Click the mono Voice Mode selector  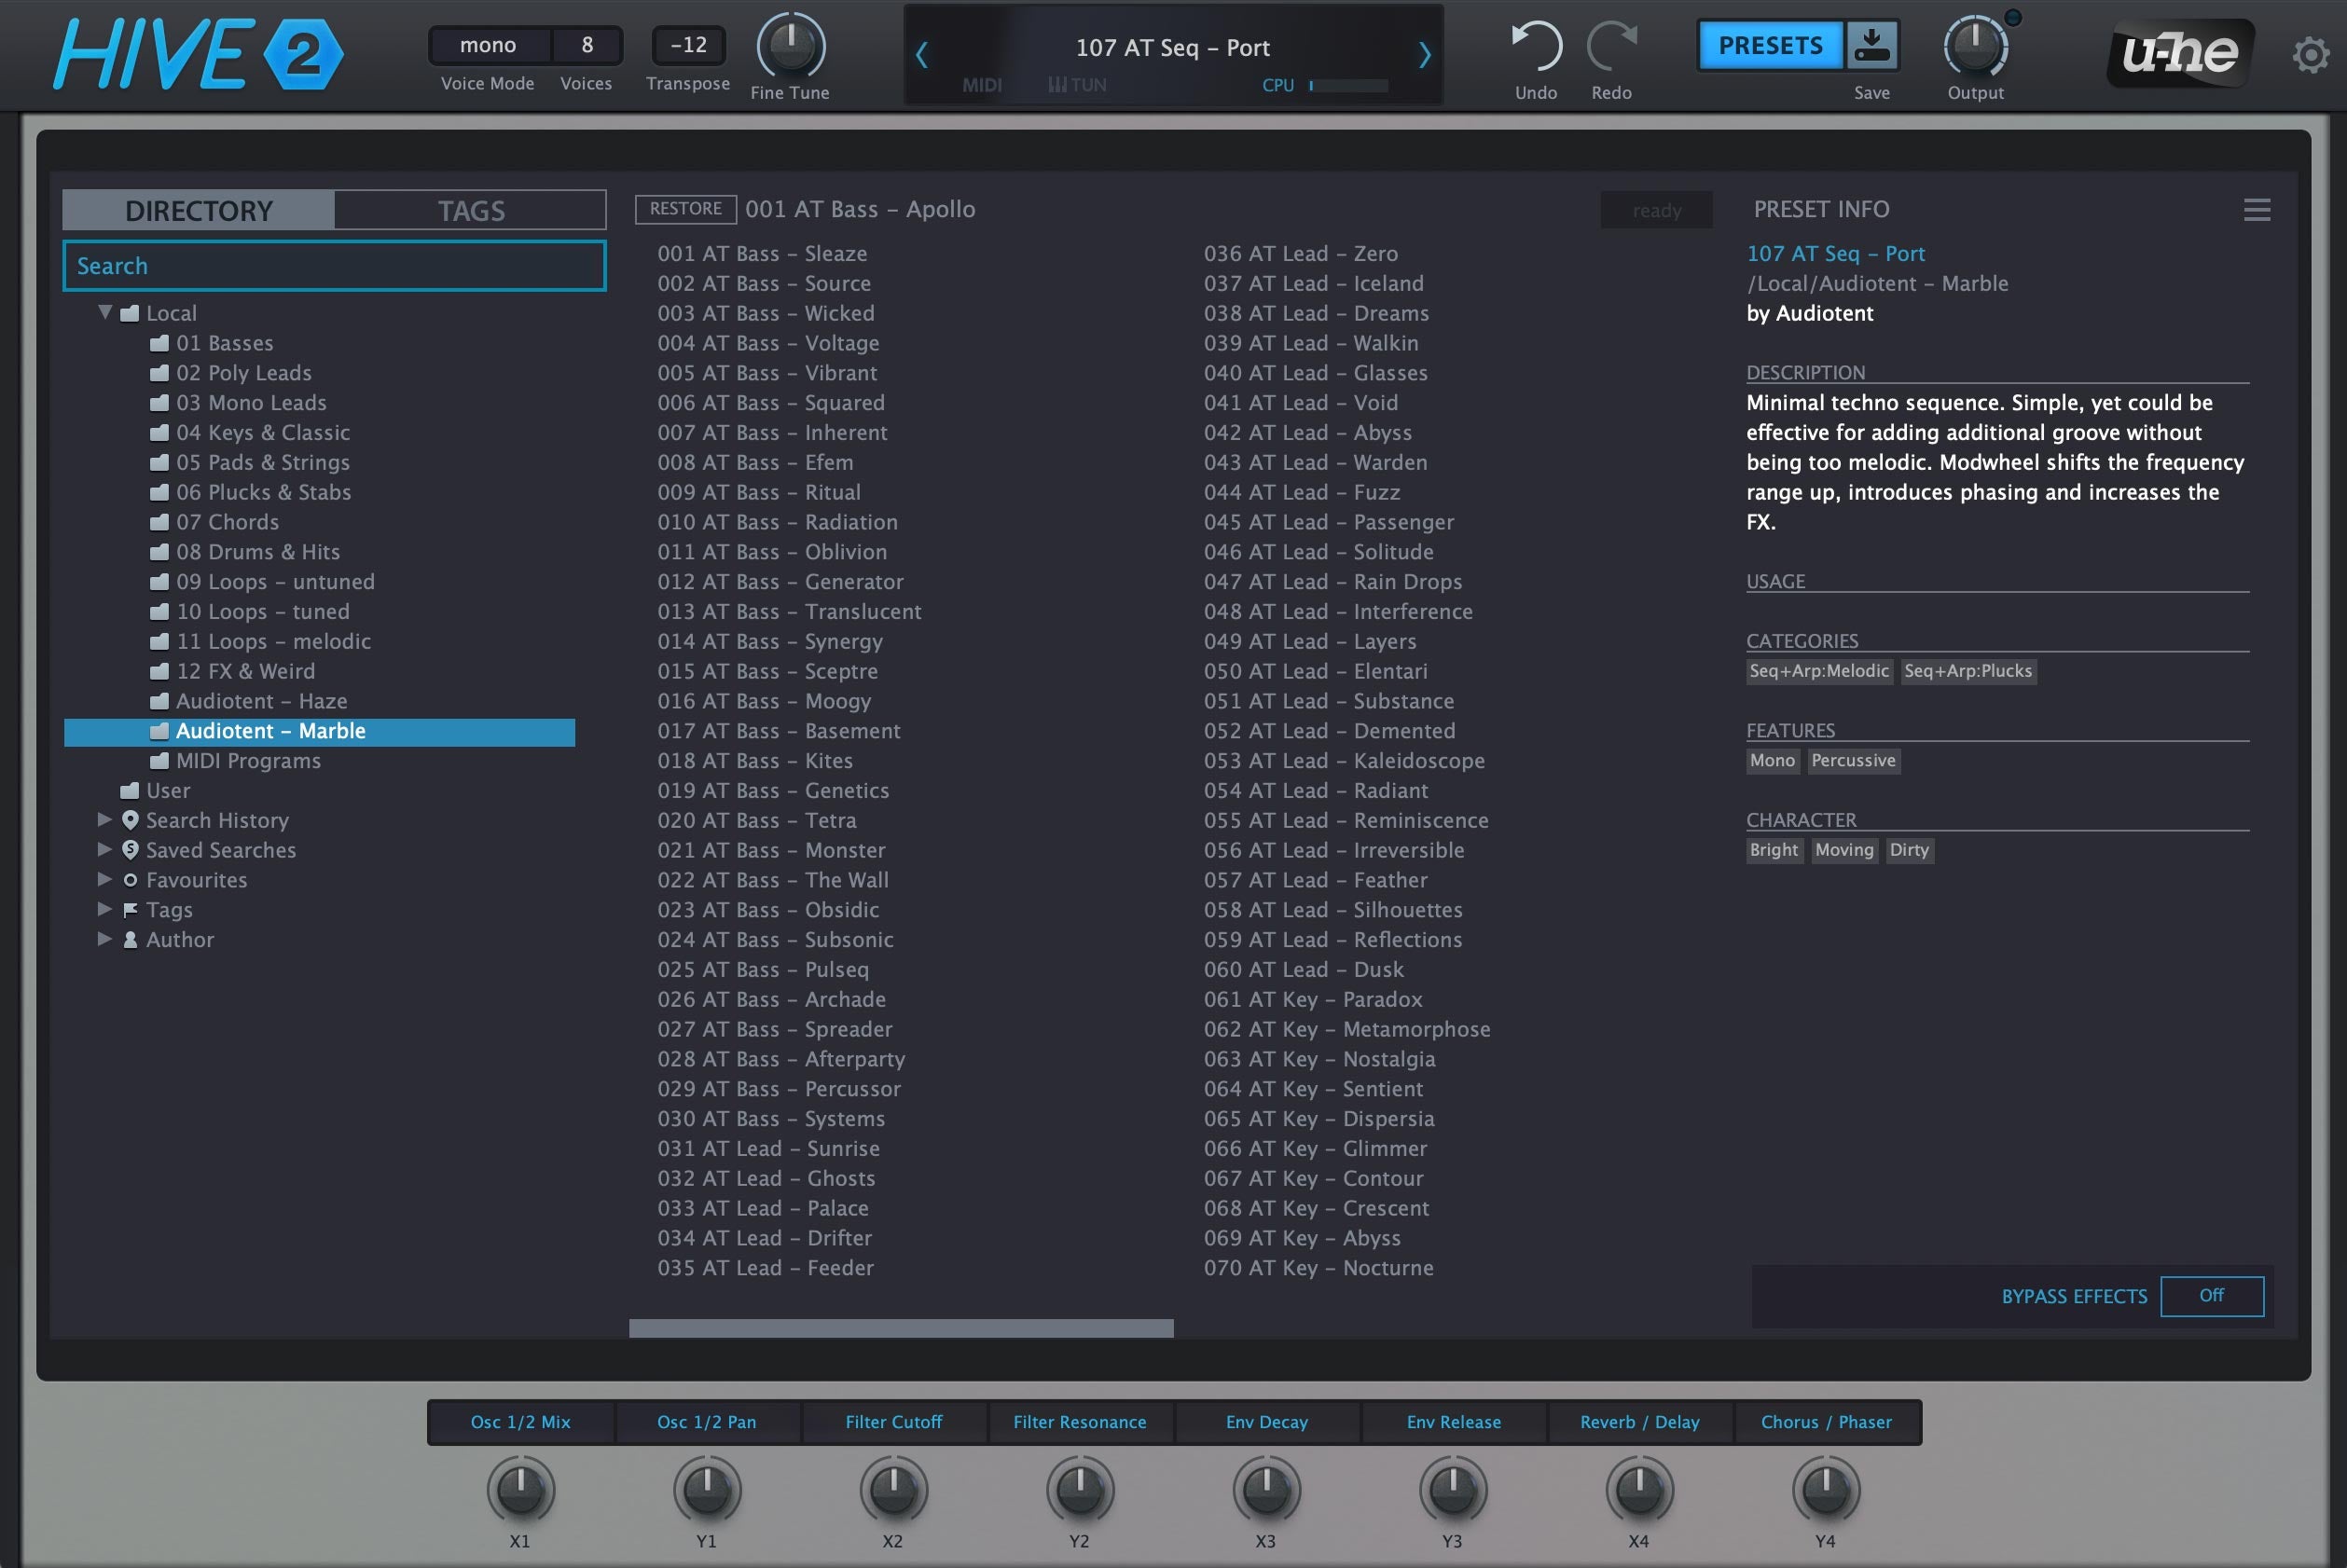point(488,45)
